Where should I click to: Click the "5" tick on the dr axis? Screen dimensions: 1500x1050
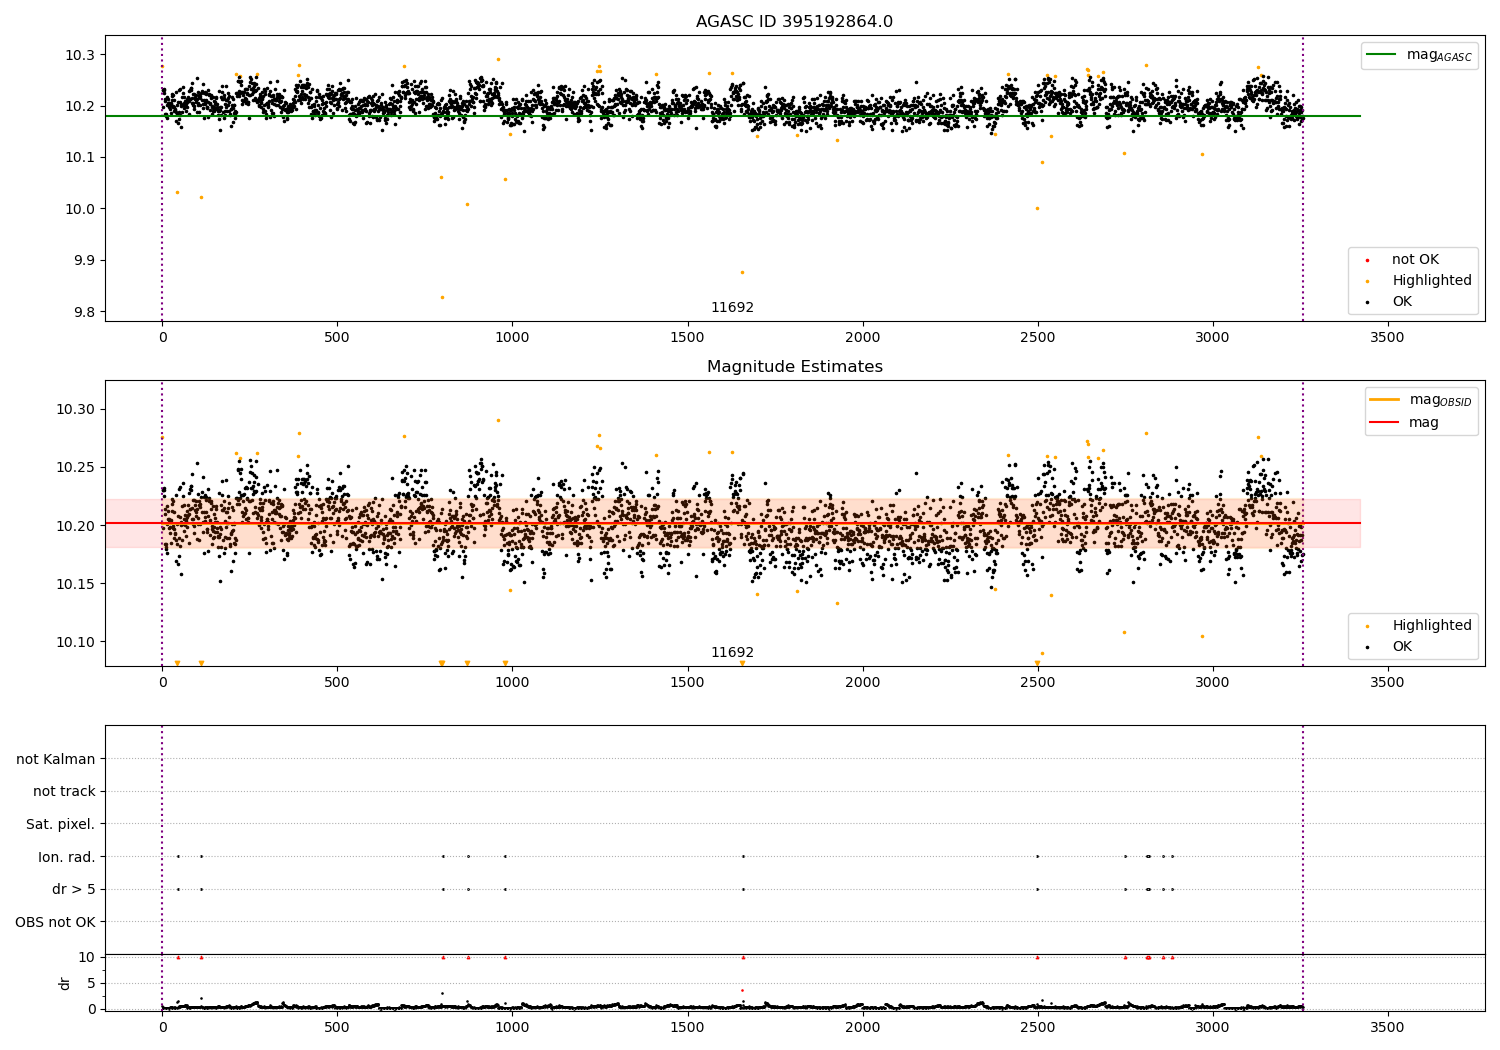click(92, 983)
